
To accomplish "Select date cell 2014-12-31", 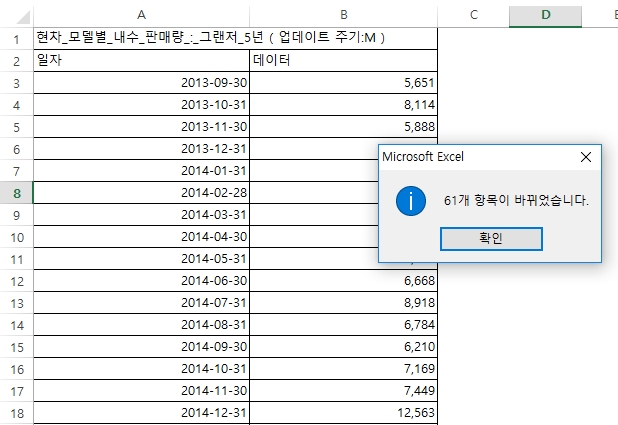I will [x=141, y=413].
